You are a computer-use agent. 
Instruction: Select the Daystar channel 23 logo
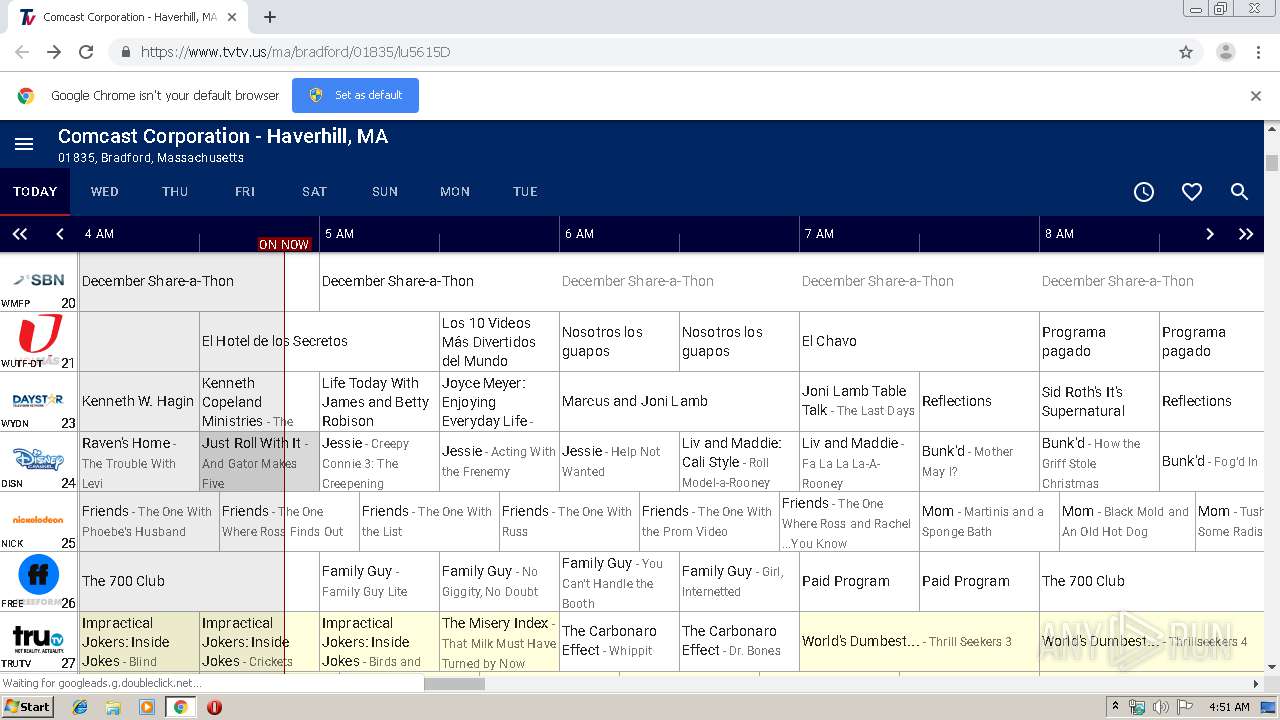(40, 402)
